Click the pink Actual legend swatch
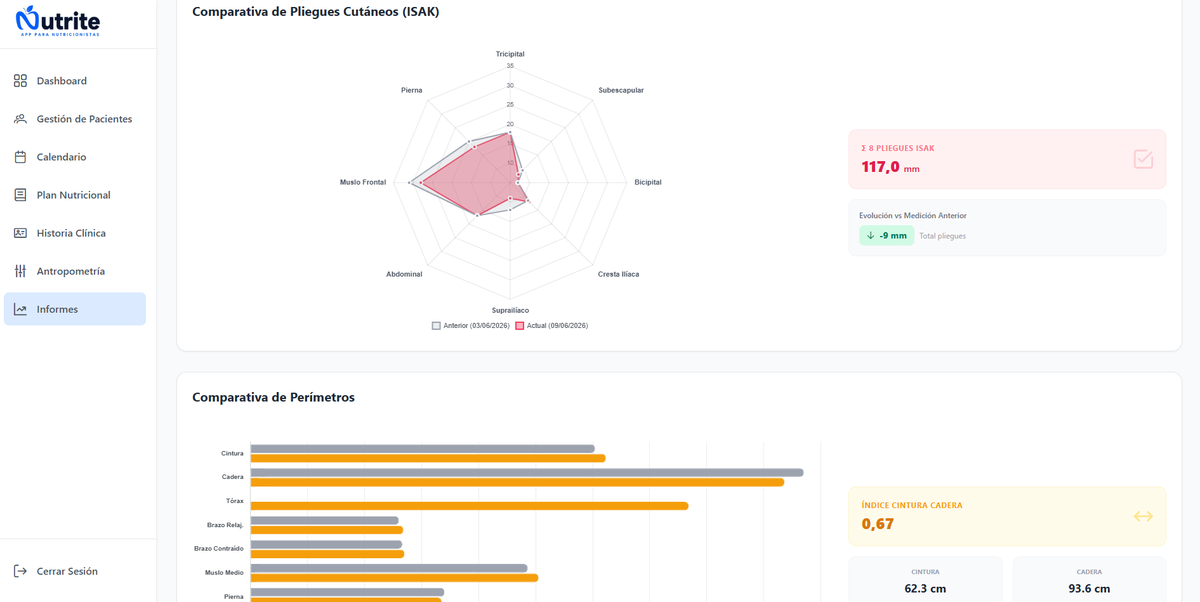The width and height of the screenshot is (1200, 602). point(520,326)
